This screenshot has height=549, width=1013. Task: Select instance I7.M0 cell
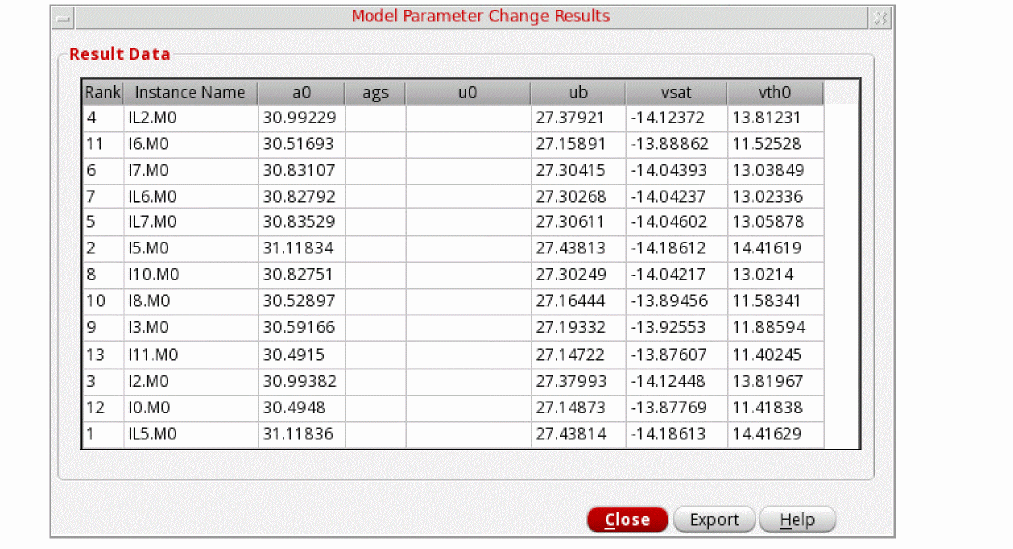pos(191,171)
